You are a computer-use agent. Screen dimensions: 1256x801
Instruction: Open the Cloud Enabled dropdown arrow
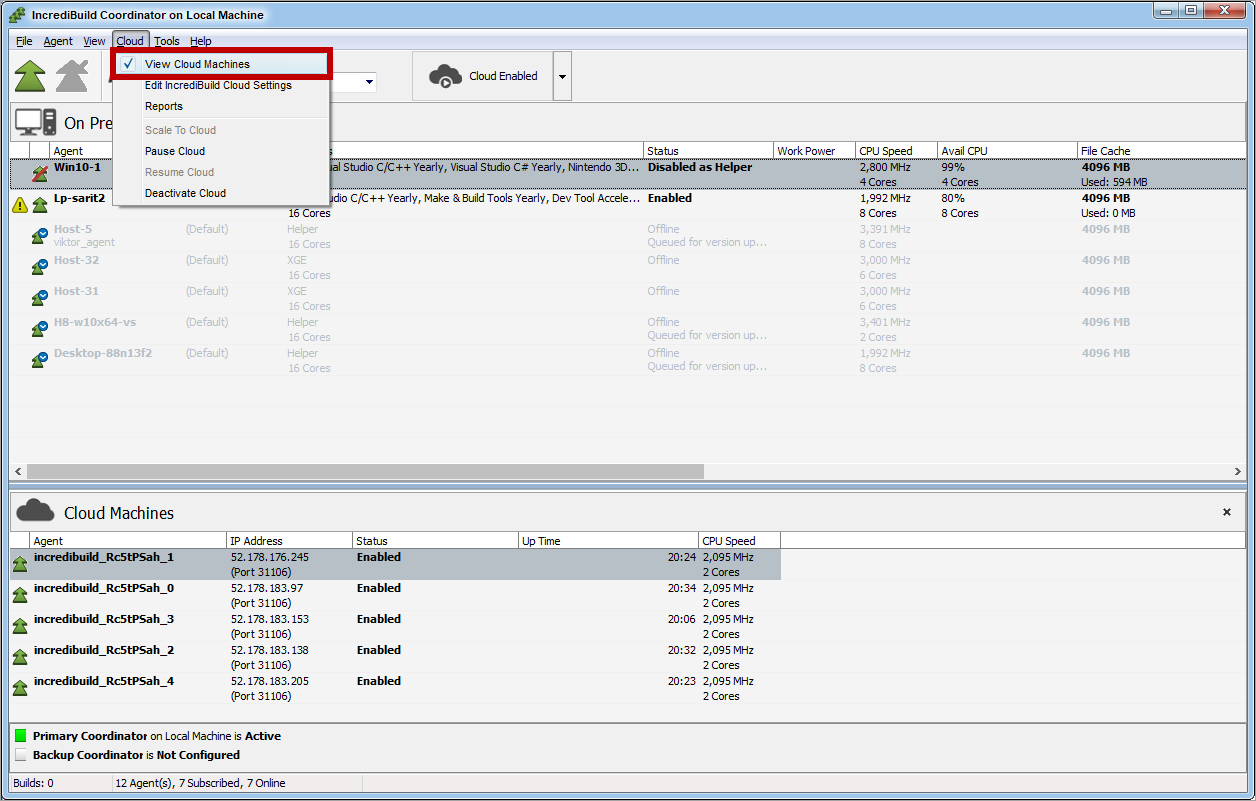[x=562, y=76]
